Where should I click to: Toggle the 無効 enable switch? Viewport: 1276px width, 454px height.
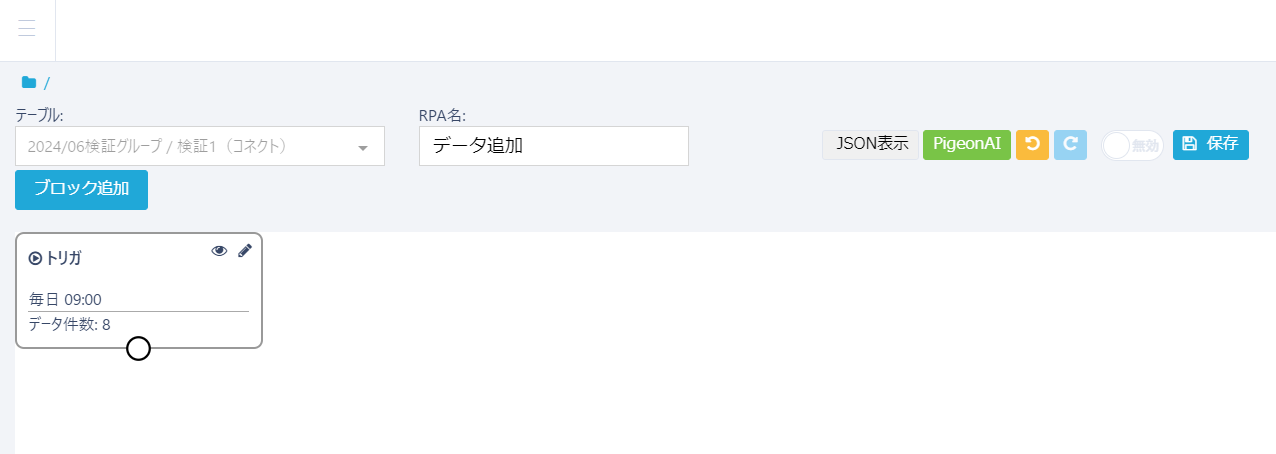[x=1131, y=145]
